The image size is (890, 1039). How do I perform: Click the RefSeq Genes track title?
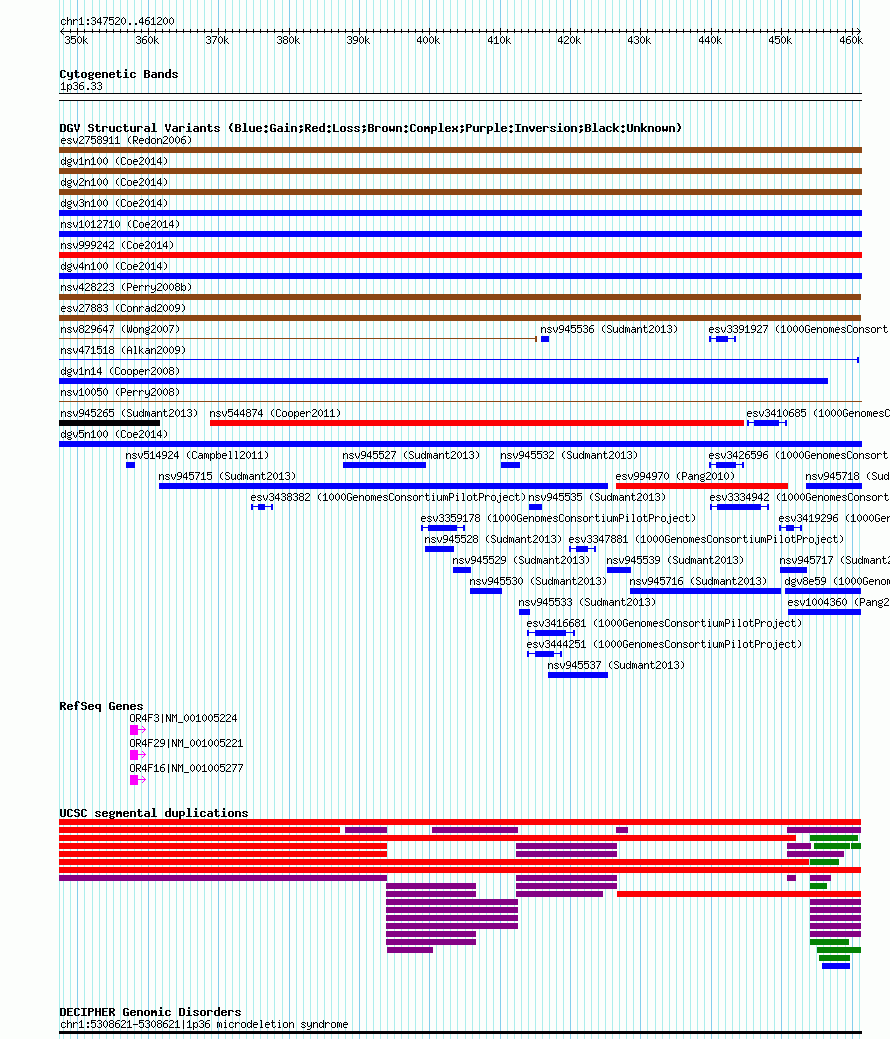(x=101, y=706)
